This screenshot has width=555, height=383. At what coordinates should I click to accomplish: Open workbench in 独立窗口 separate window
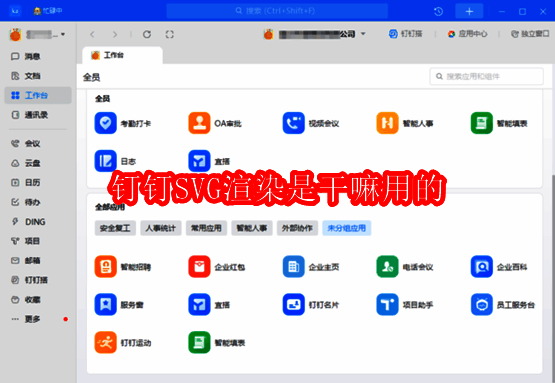[x=530, y=34]
